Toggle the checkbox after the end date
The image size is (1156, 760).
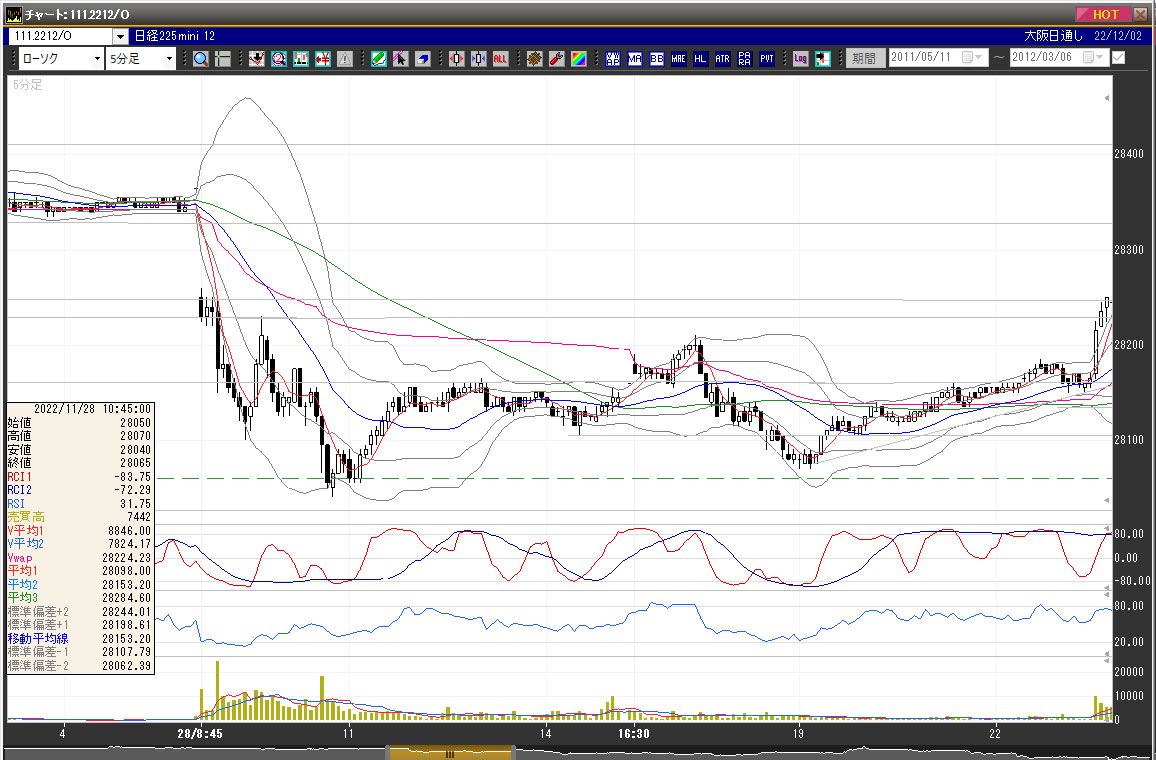(1118, 57)
